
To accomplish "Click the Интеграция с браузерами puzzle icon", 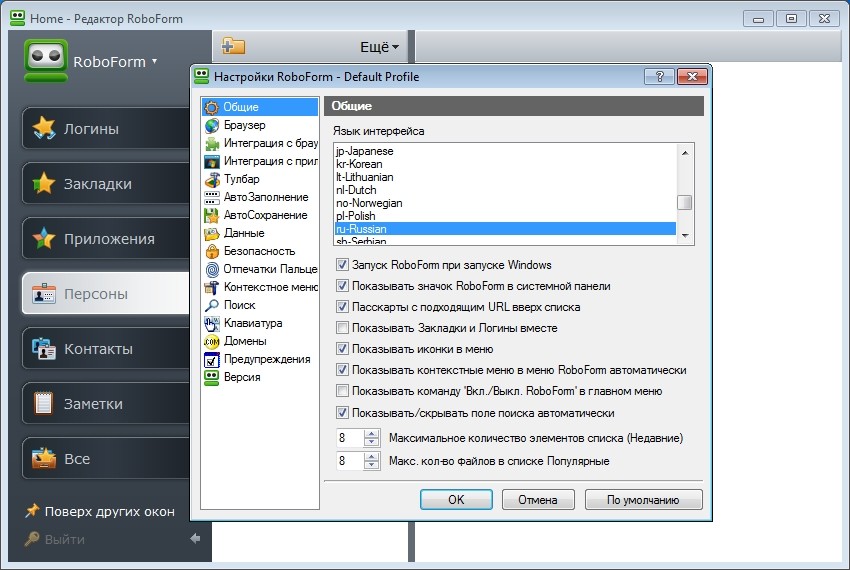I will click(x=211, y=144).
